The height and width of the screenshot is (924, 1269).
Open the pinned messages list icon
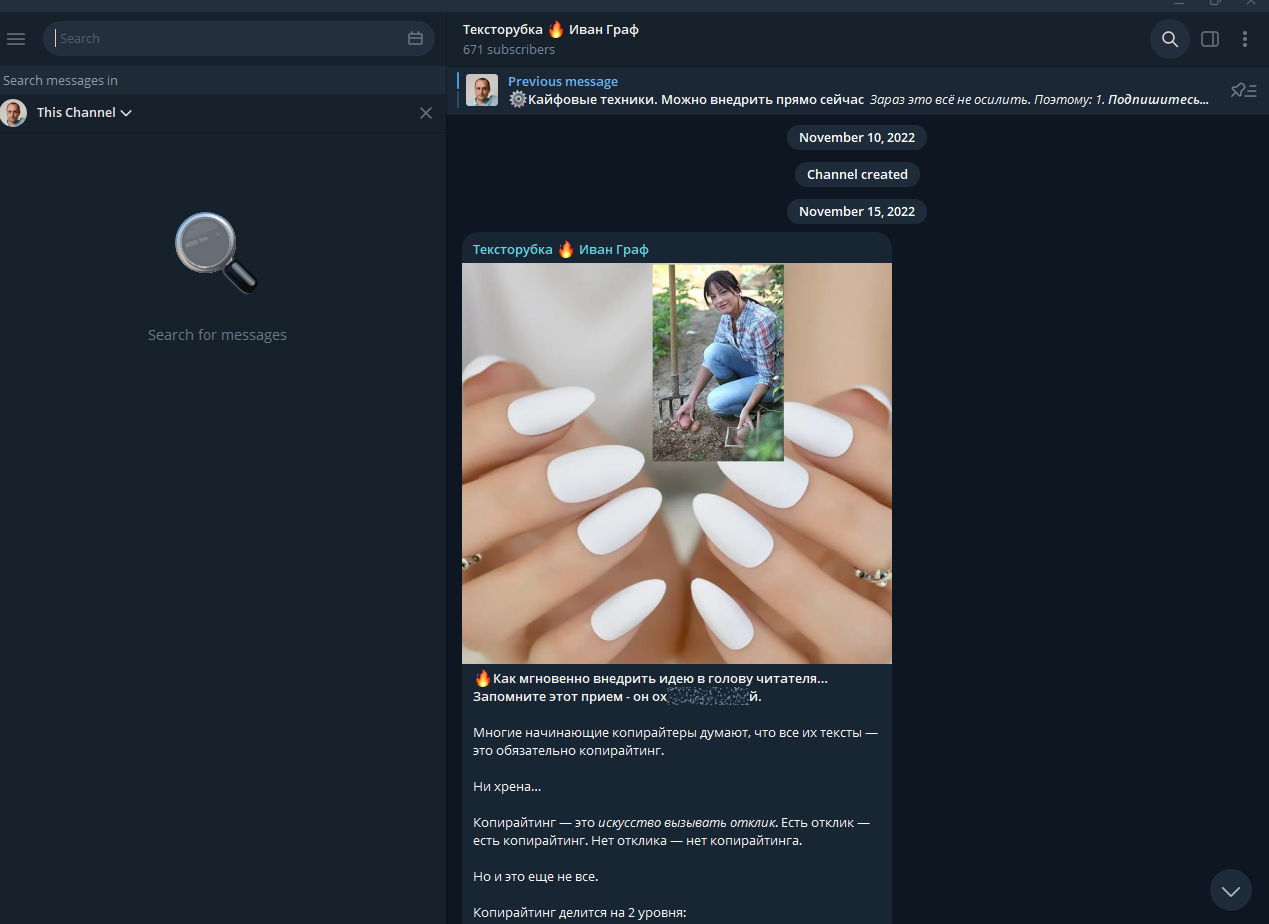tap(1243, 91)
